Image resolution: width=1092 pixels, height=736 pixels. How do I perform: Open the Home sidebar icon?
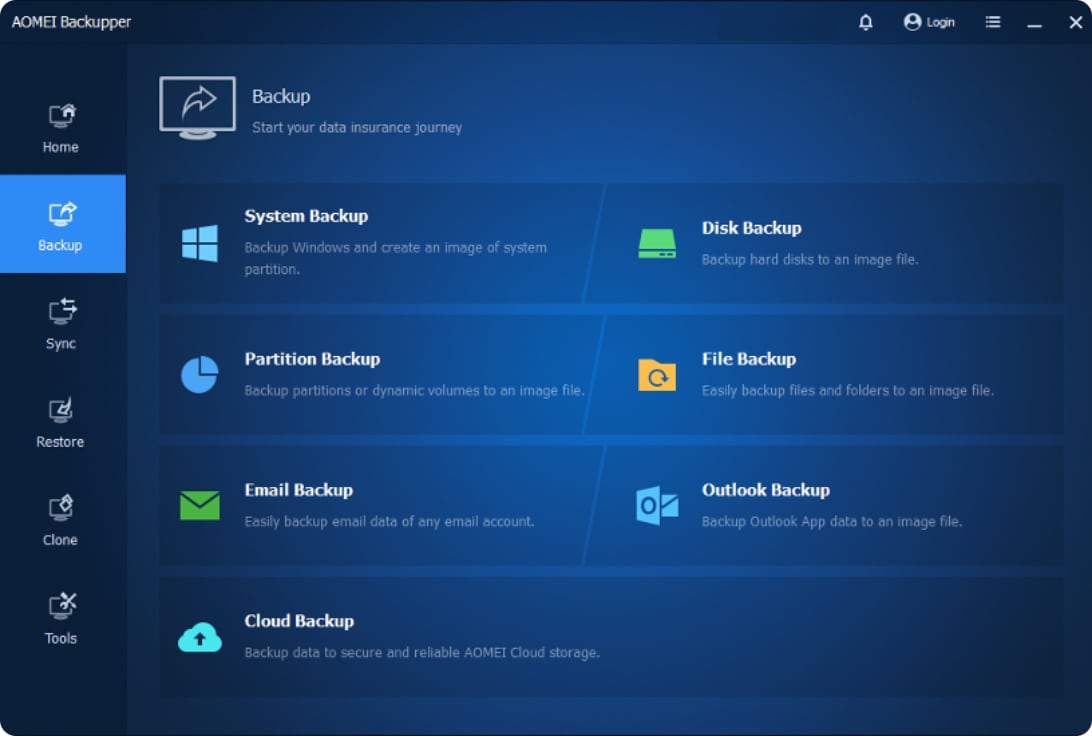(61, 116)
